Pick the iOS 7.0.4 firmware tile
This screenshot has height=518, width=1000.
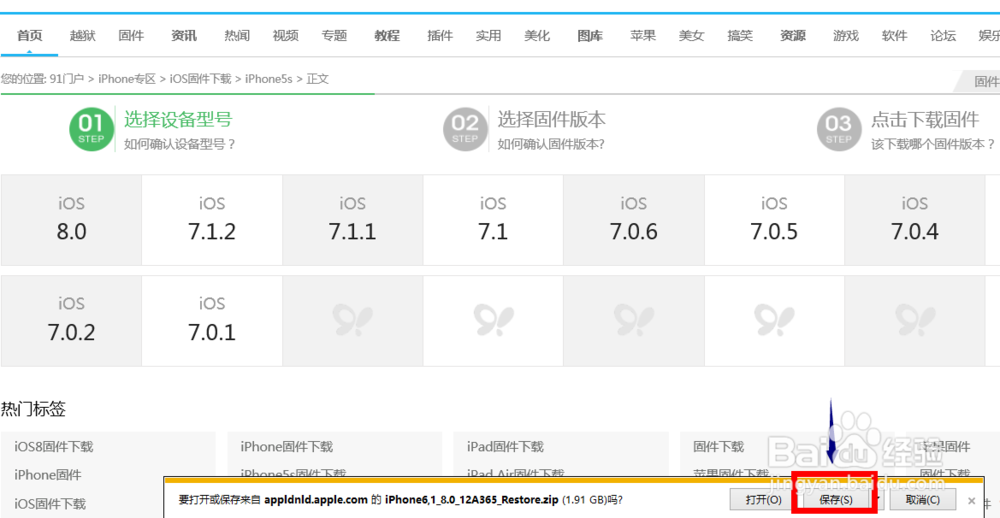coord(915,220)
